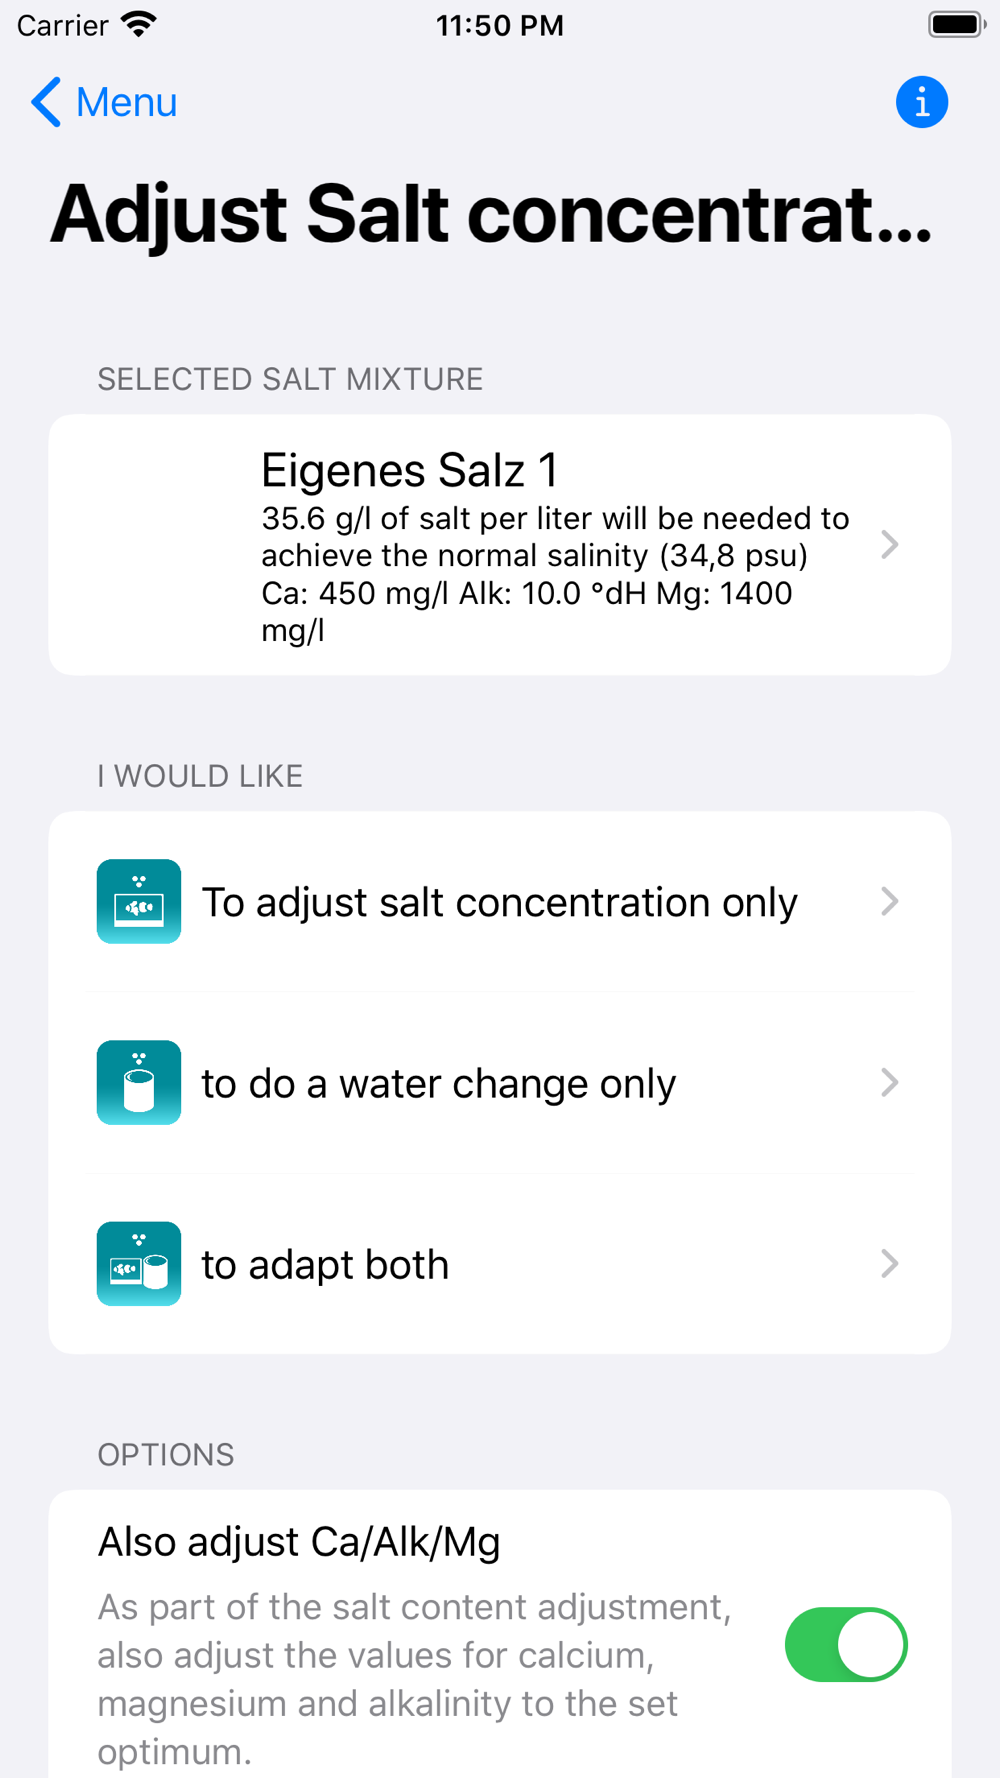1000x1778 pixels.
Task: Tap the Wi-Fi icon in status bar
Action: tap(138, 24)
